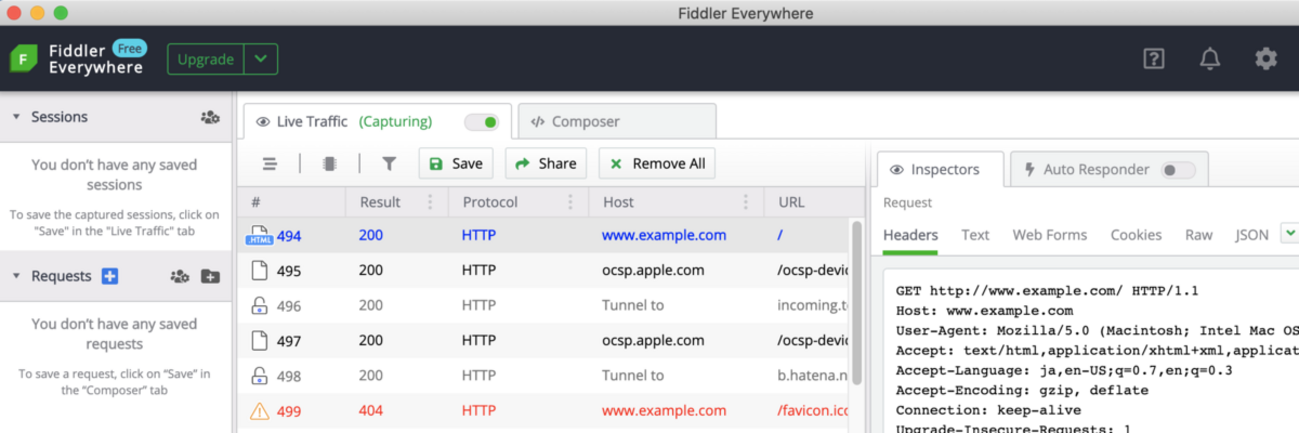Click the share sessions icon in Sessions
The height and width of the screenshot is (433, 1299).
click(x=210, y=117)
